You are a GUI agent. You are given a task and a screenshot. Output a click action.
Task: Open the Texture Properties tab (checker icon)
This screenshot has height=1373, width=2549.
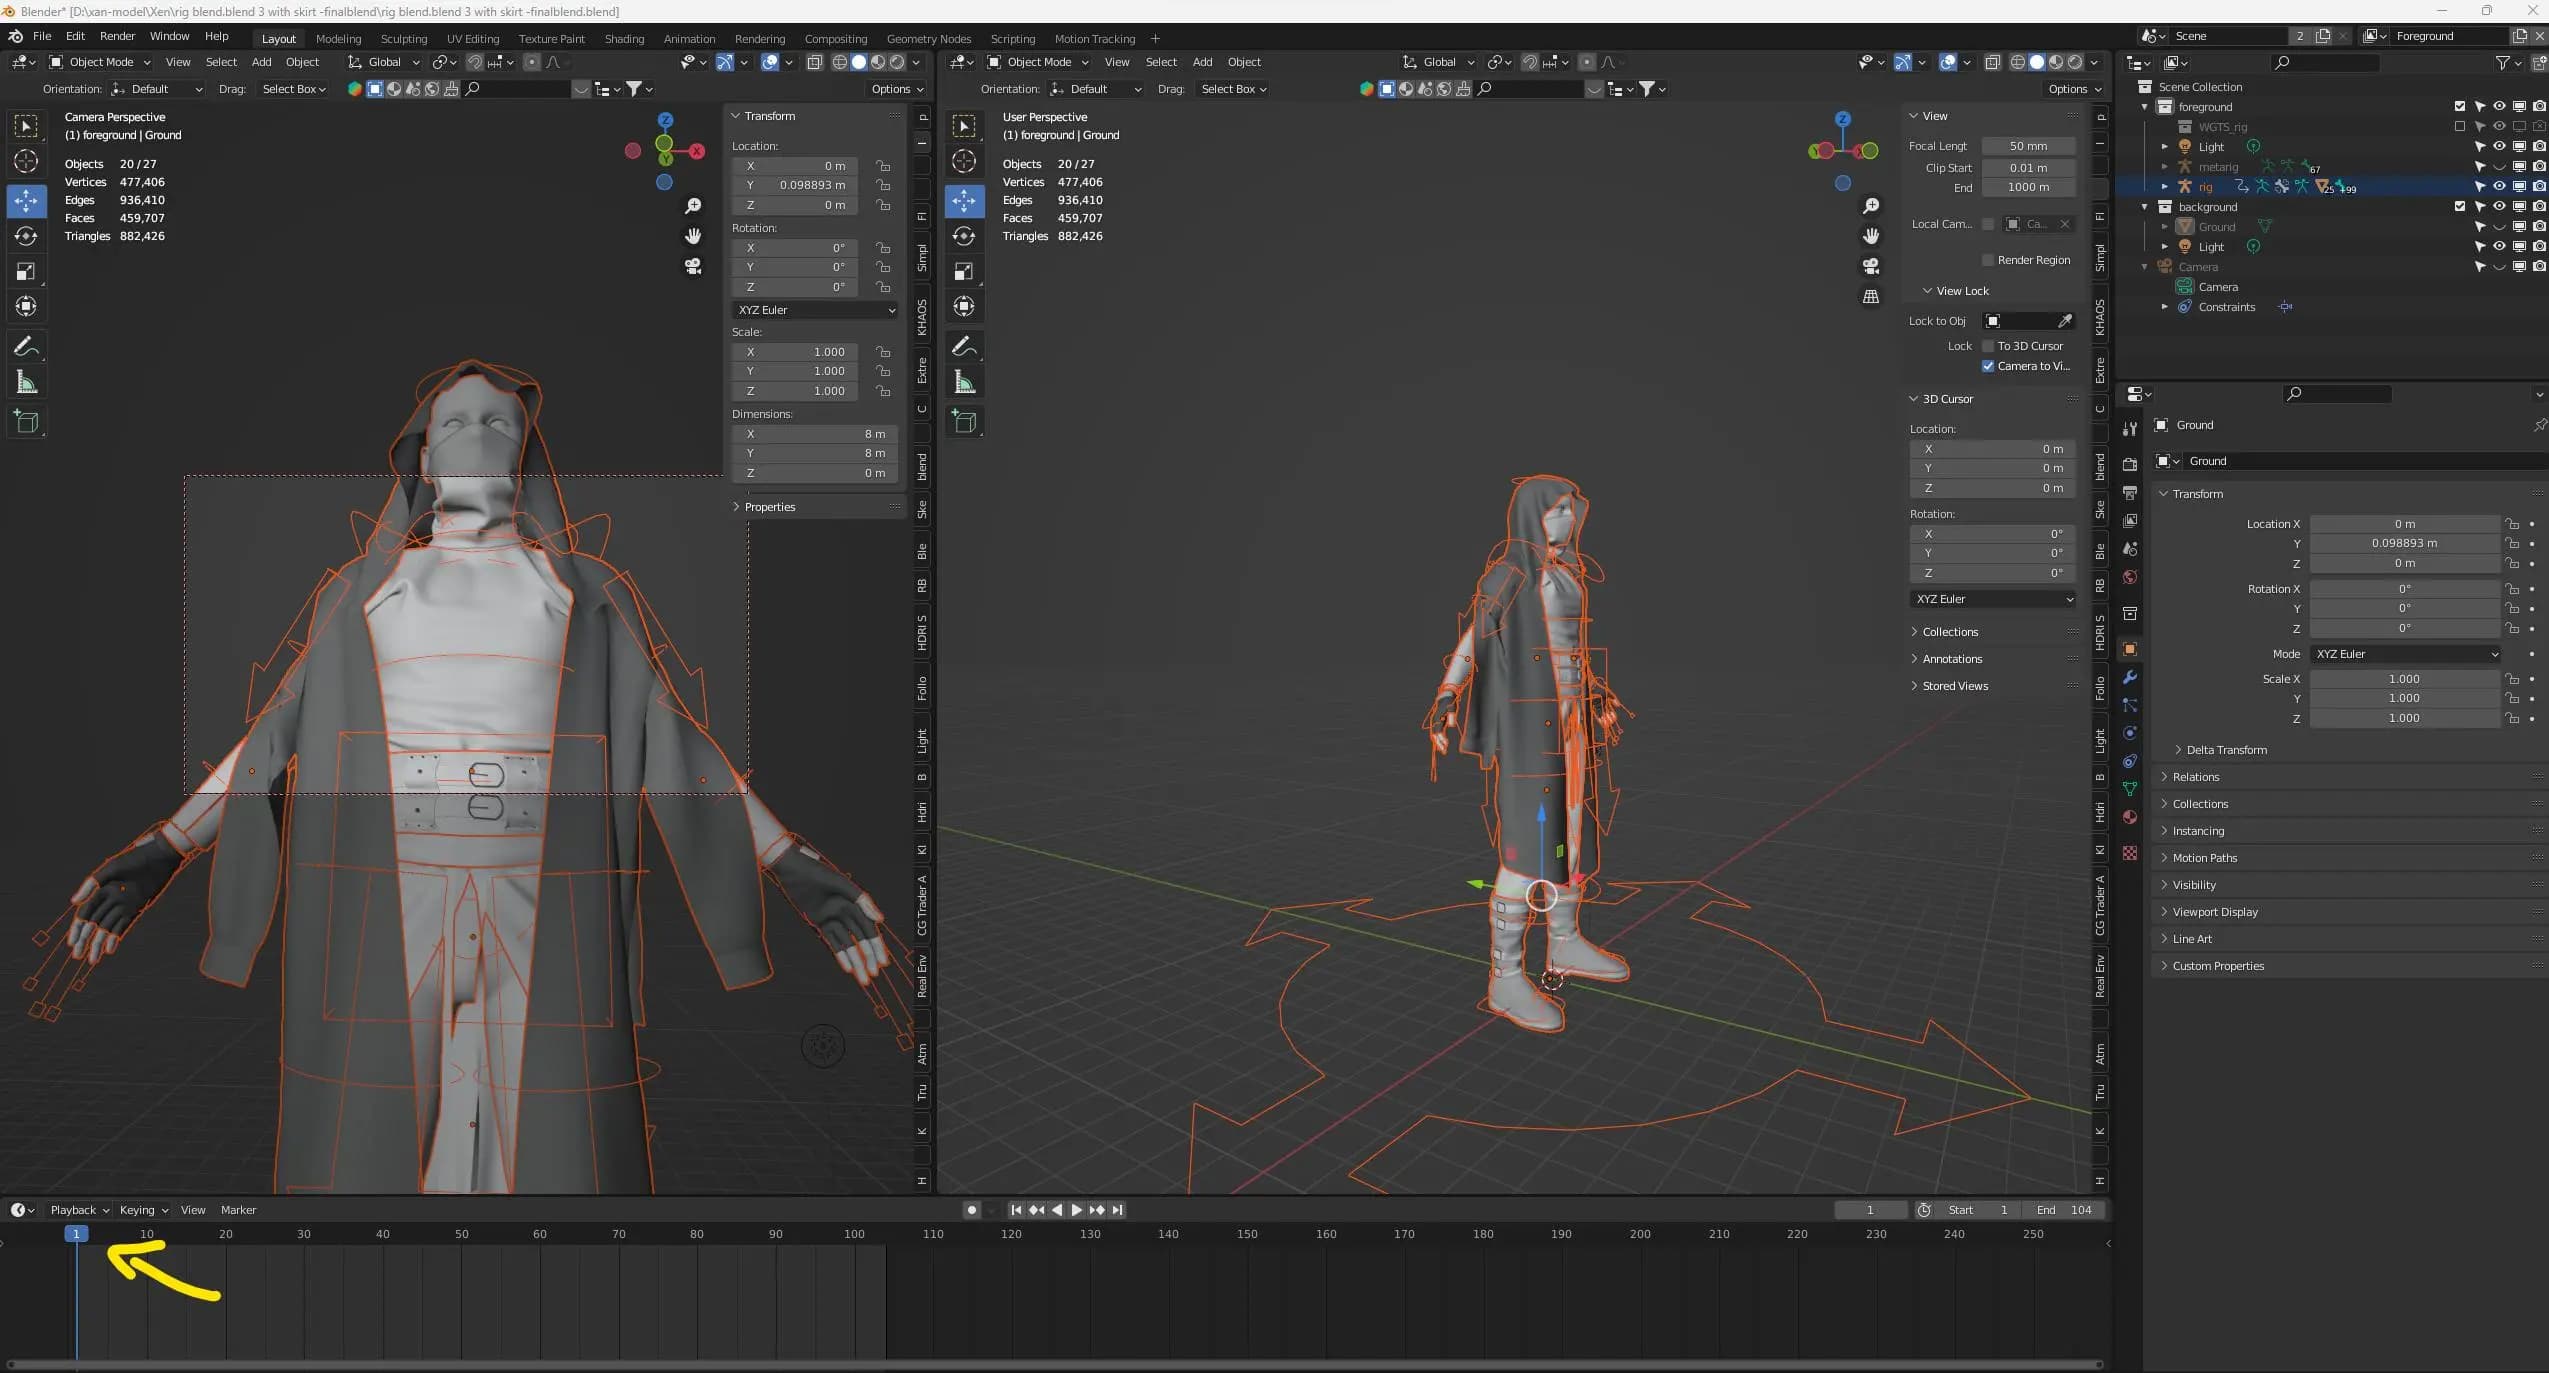click(2130, 852)
